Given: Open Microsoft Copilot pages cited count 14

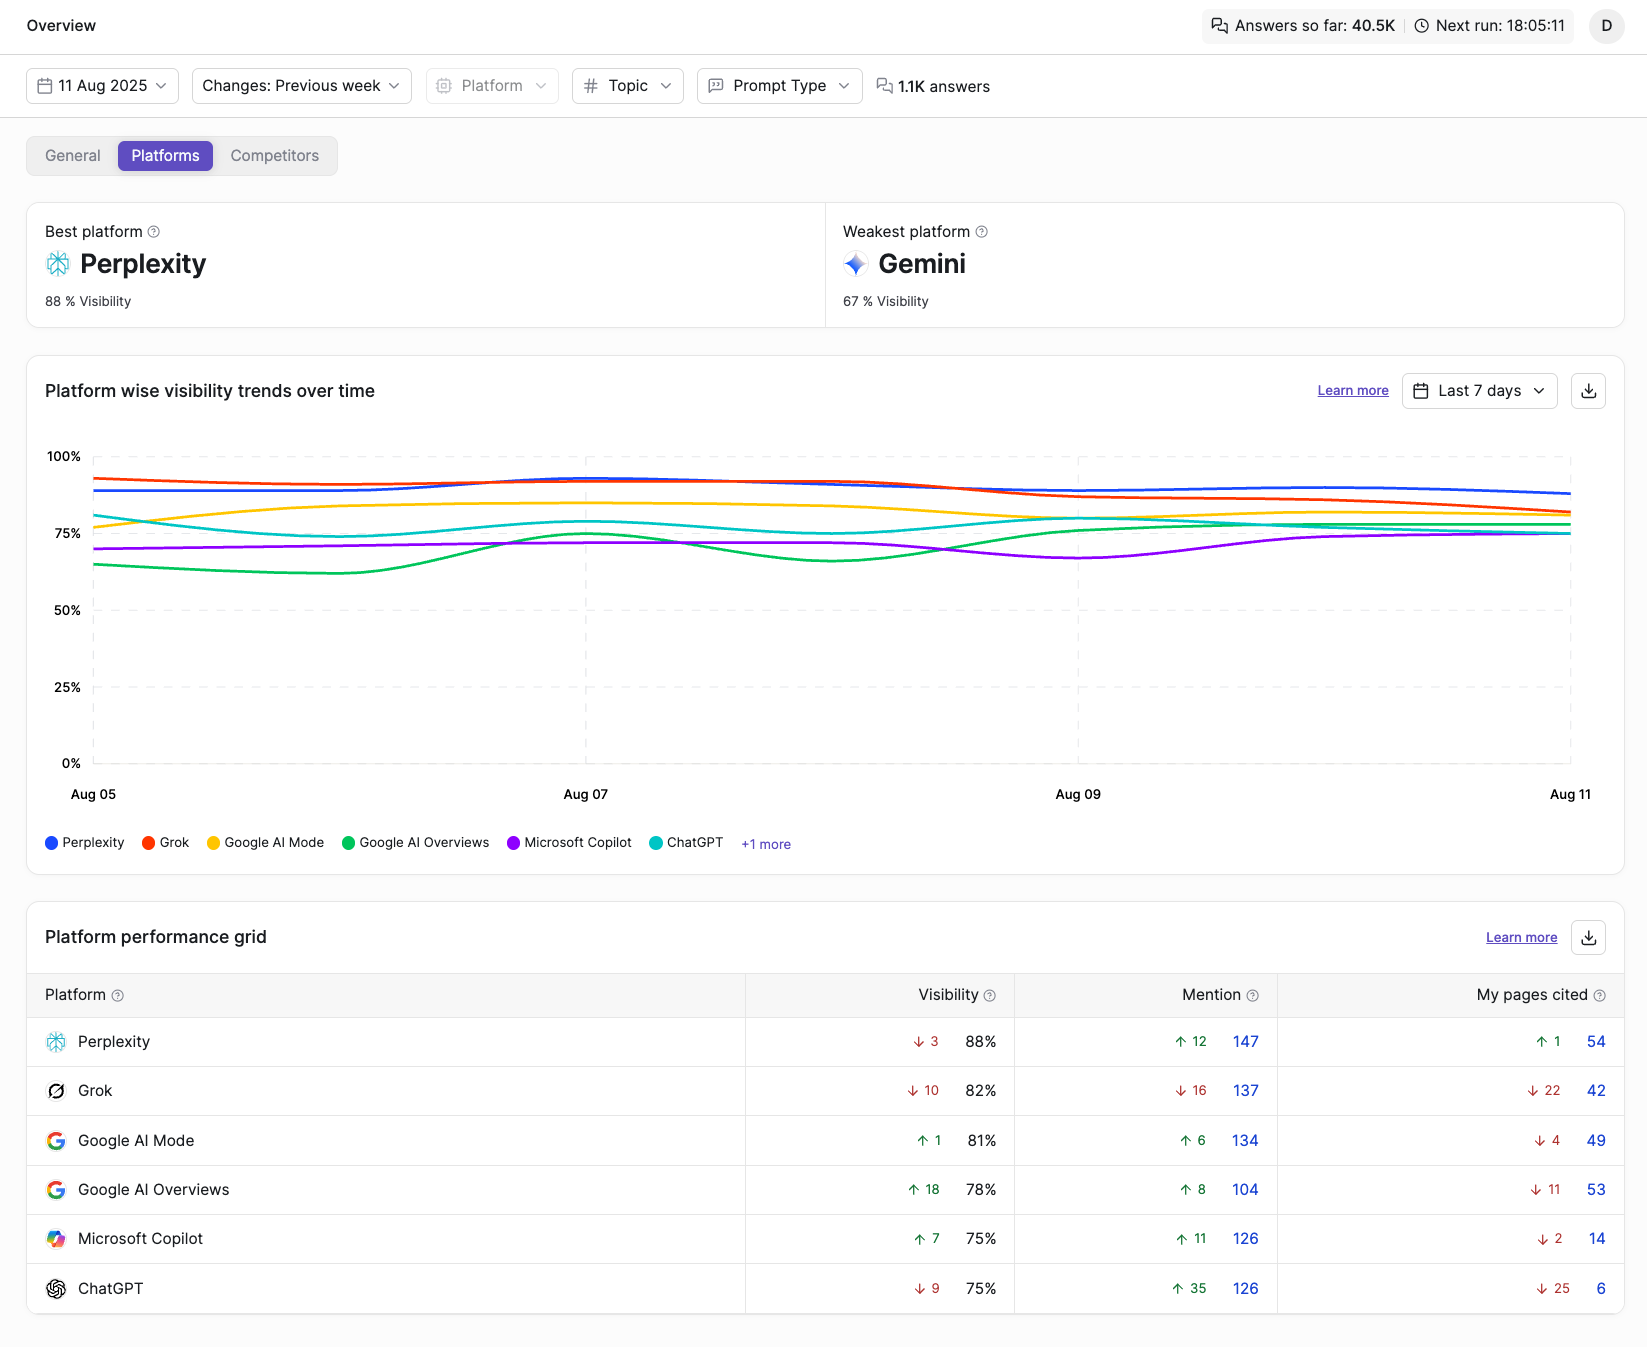Looking at the screenshot, I should (1598, 1239).
